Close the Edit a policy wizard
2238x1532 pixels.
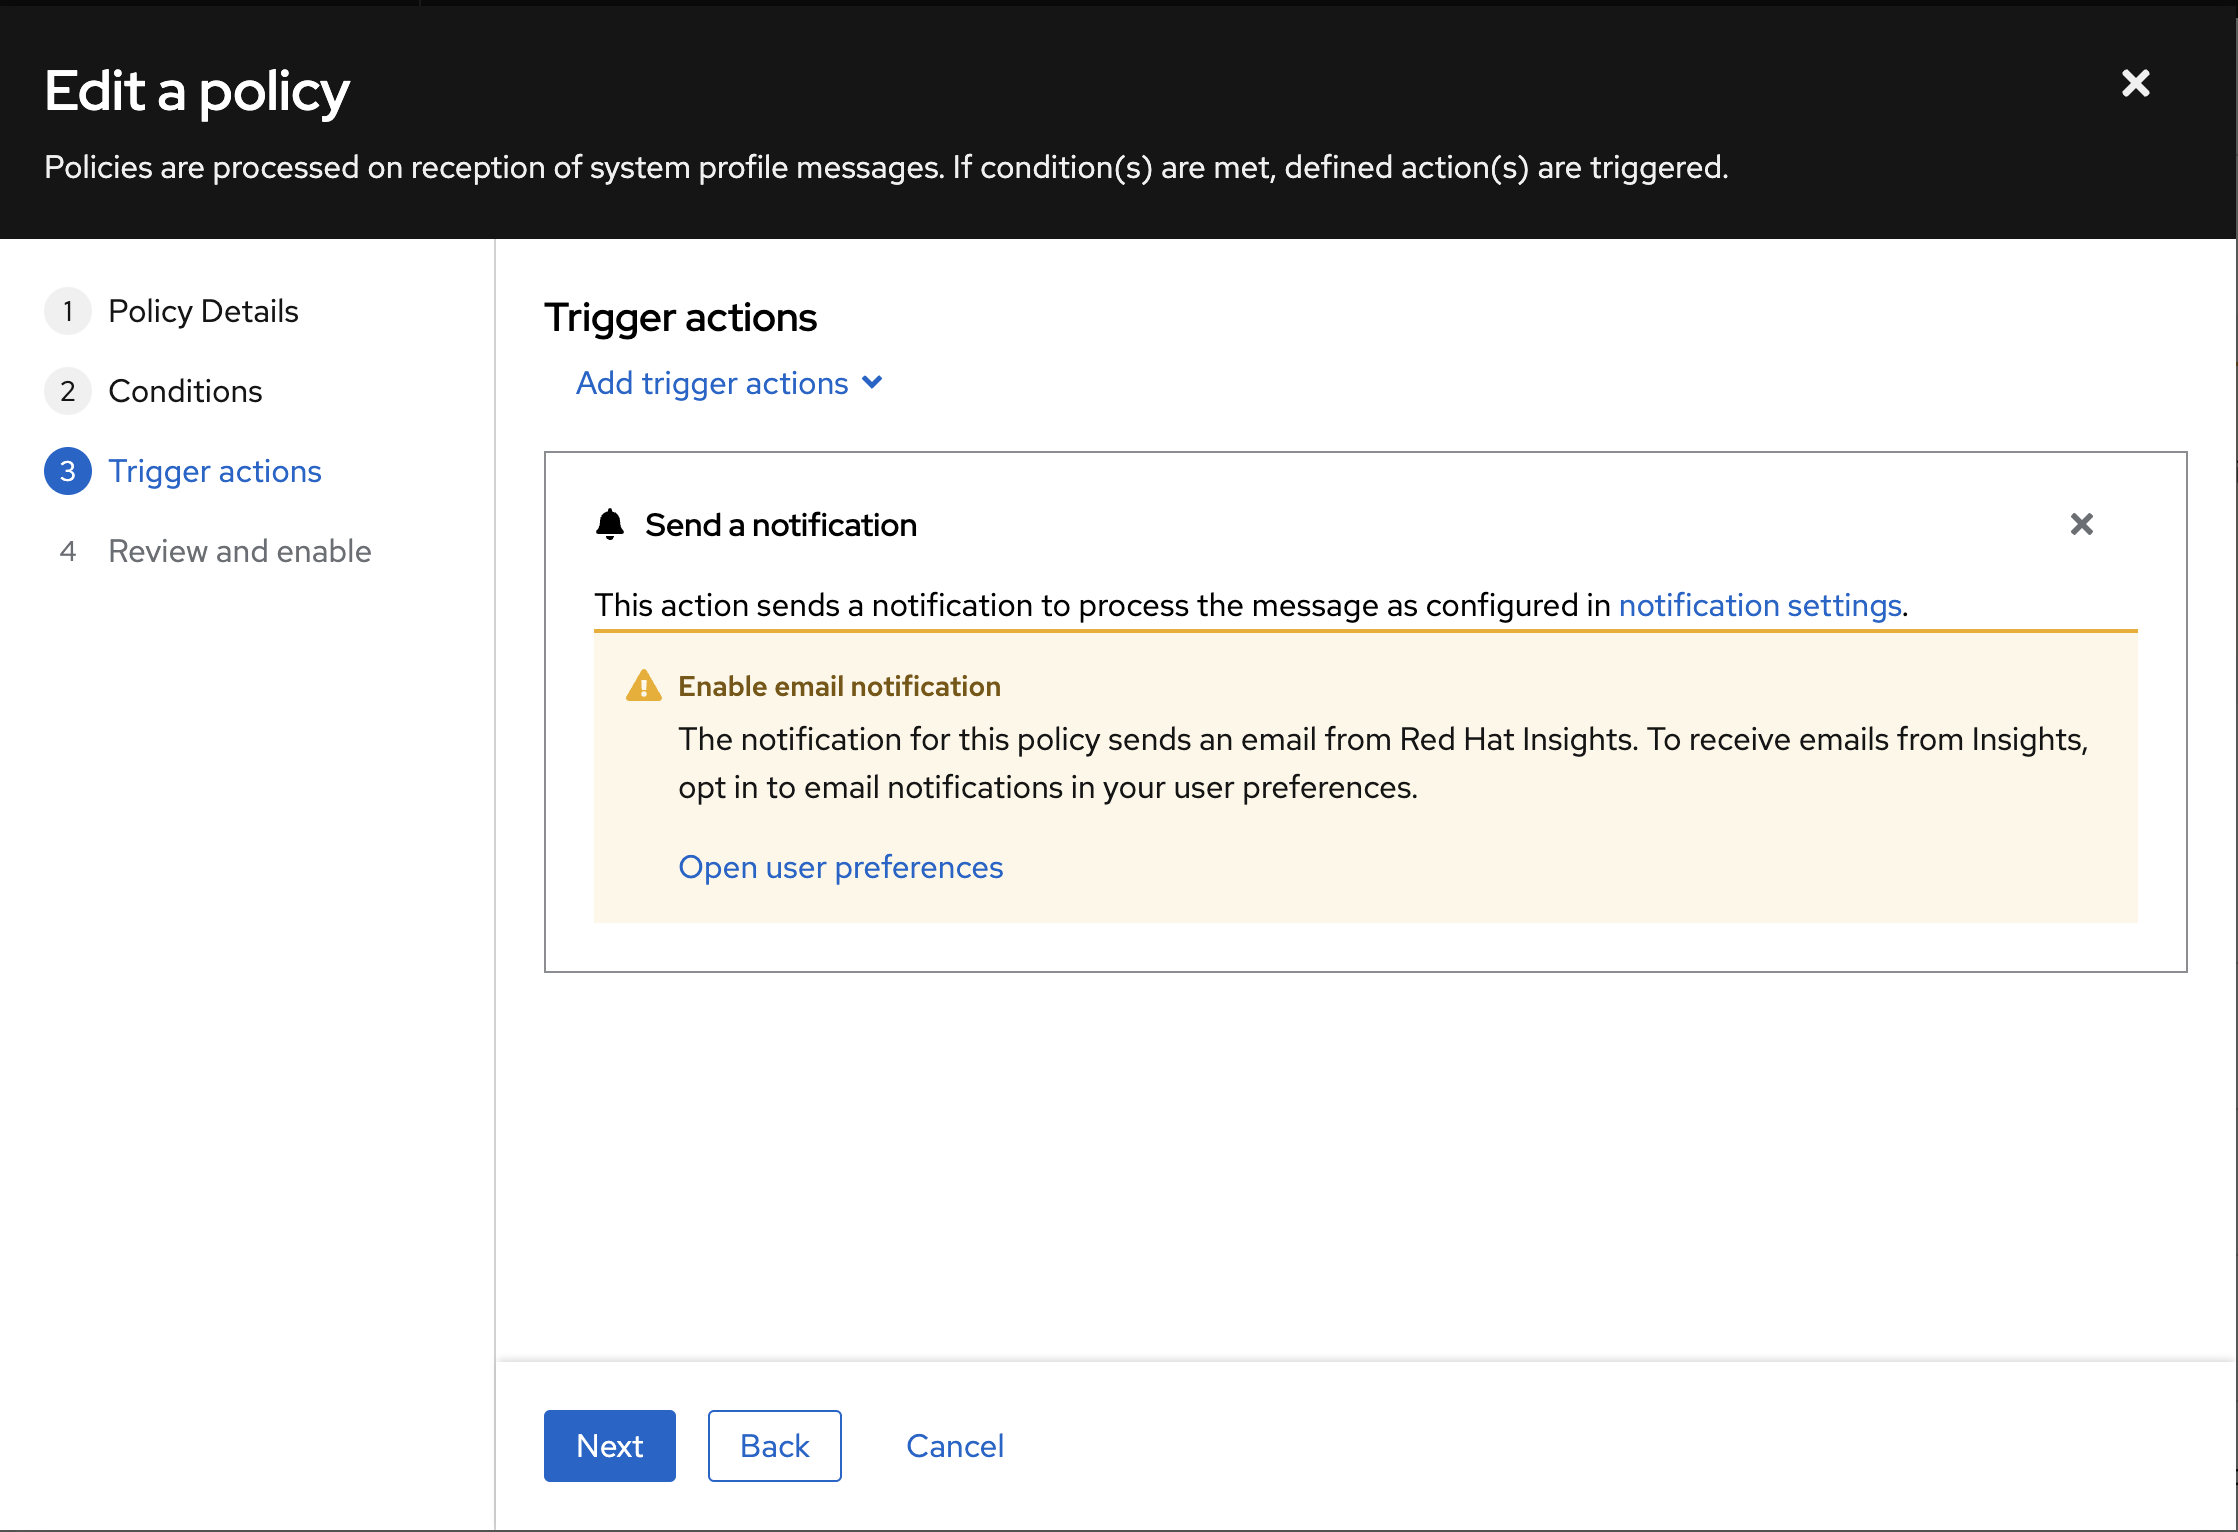2135,83
